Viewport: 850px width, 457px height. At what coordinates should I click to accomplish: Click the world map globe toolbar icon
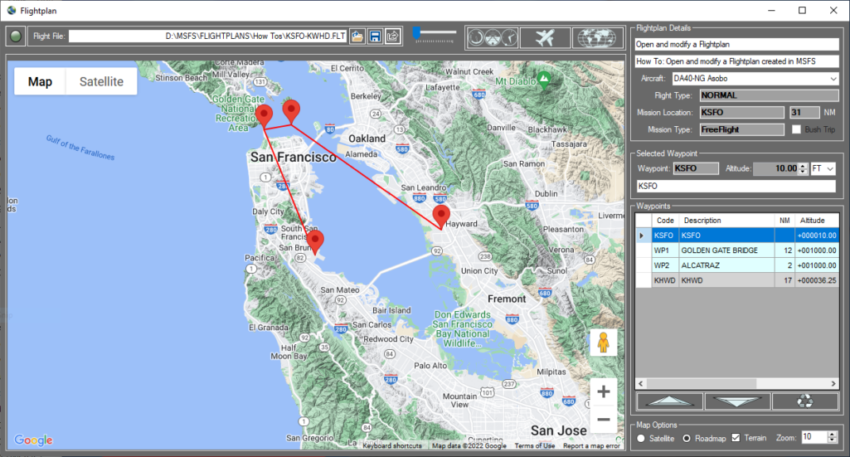598,37
